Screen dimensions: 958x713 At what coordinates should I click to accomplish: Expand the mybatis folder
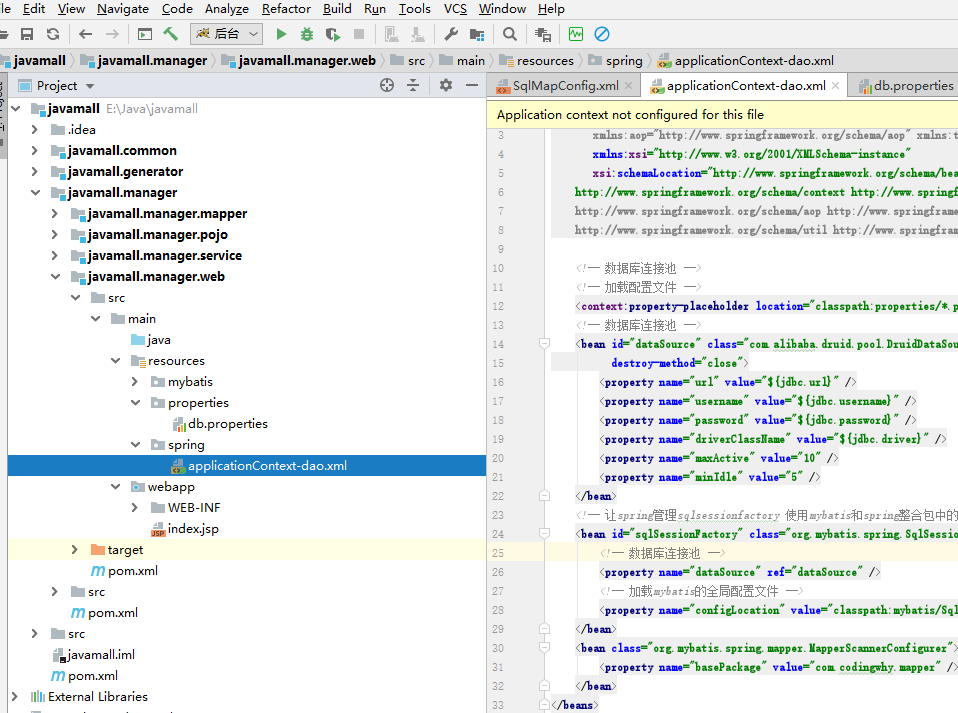pos(135,381)
